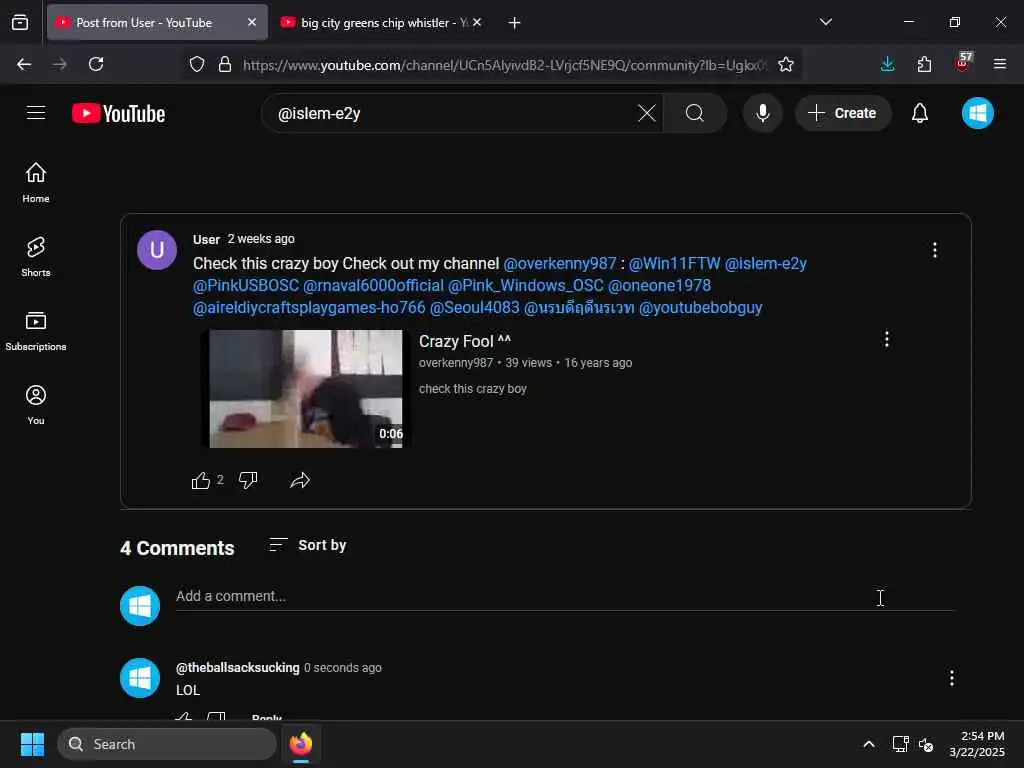1024x768 pixels.
Task: View site security padlock info
Action: (225, 64)
